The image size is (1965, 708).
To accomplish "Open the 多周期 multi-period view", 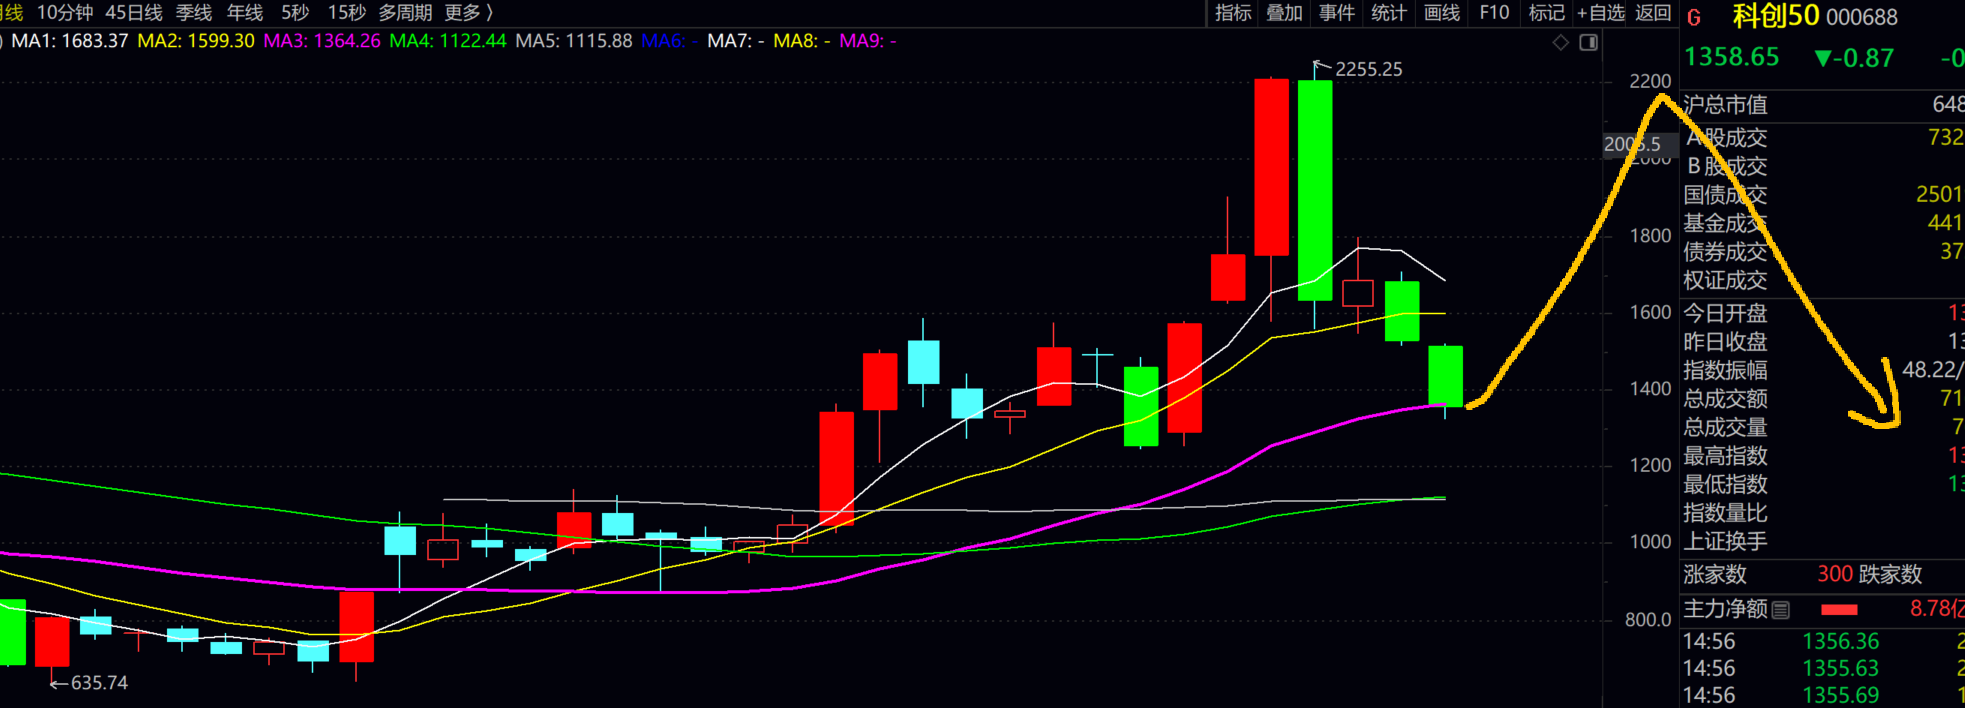I will (x=405, y=13).
